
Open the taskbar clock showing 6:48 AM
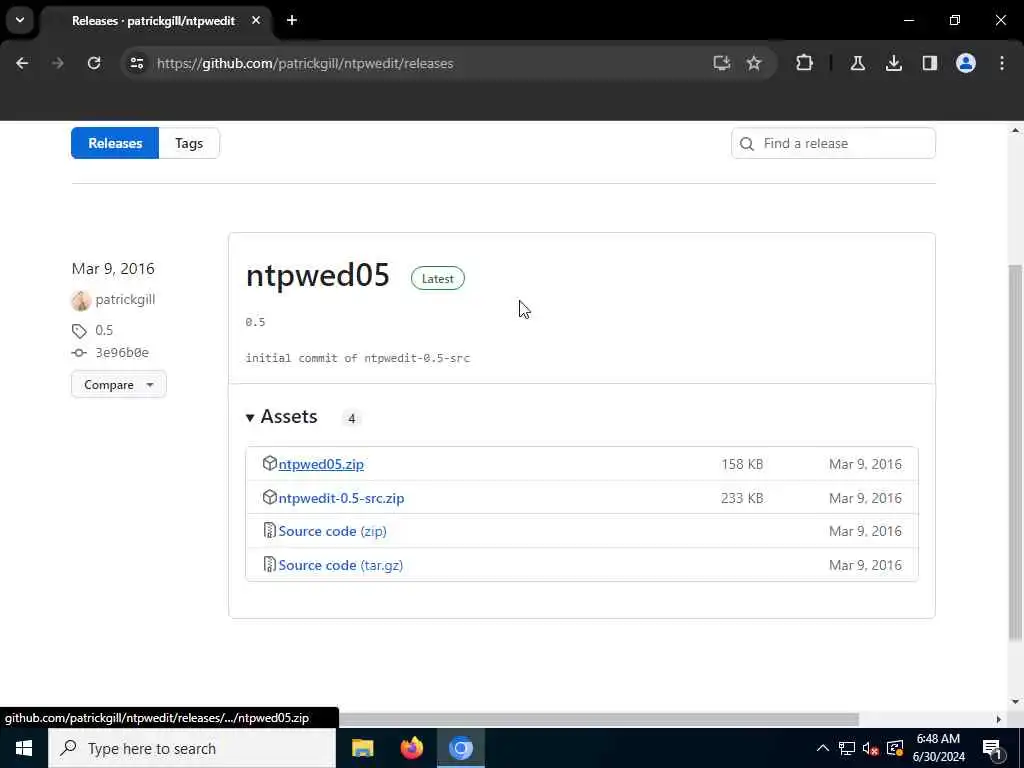pos(938,748)
